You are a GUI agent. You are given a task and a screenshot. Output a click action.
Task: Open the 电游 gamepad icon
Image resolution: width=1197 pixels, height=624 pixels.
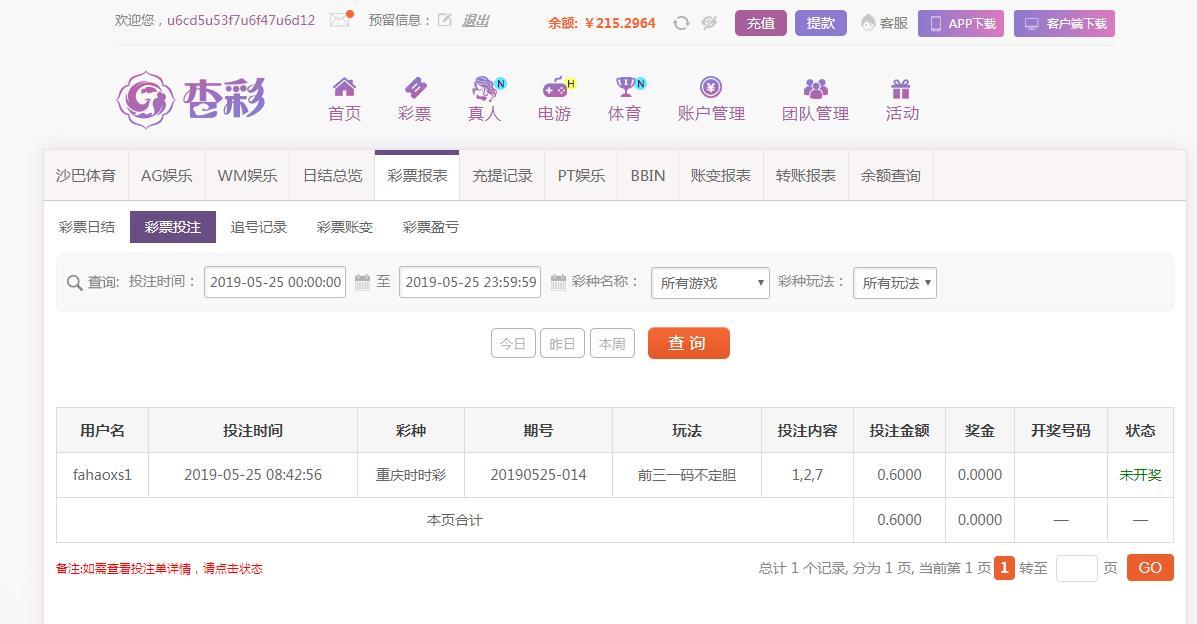(557, 87)
